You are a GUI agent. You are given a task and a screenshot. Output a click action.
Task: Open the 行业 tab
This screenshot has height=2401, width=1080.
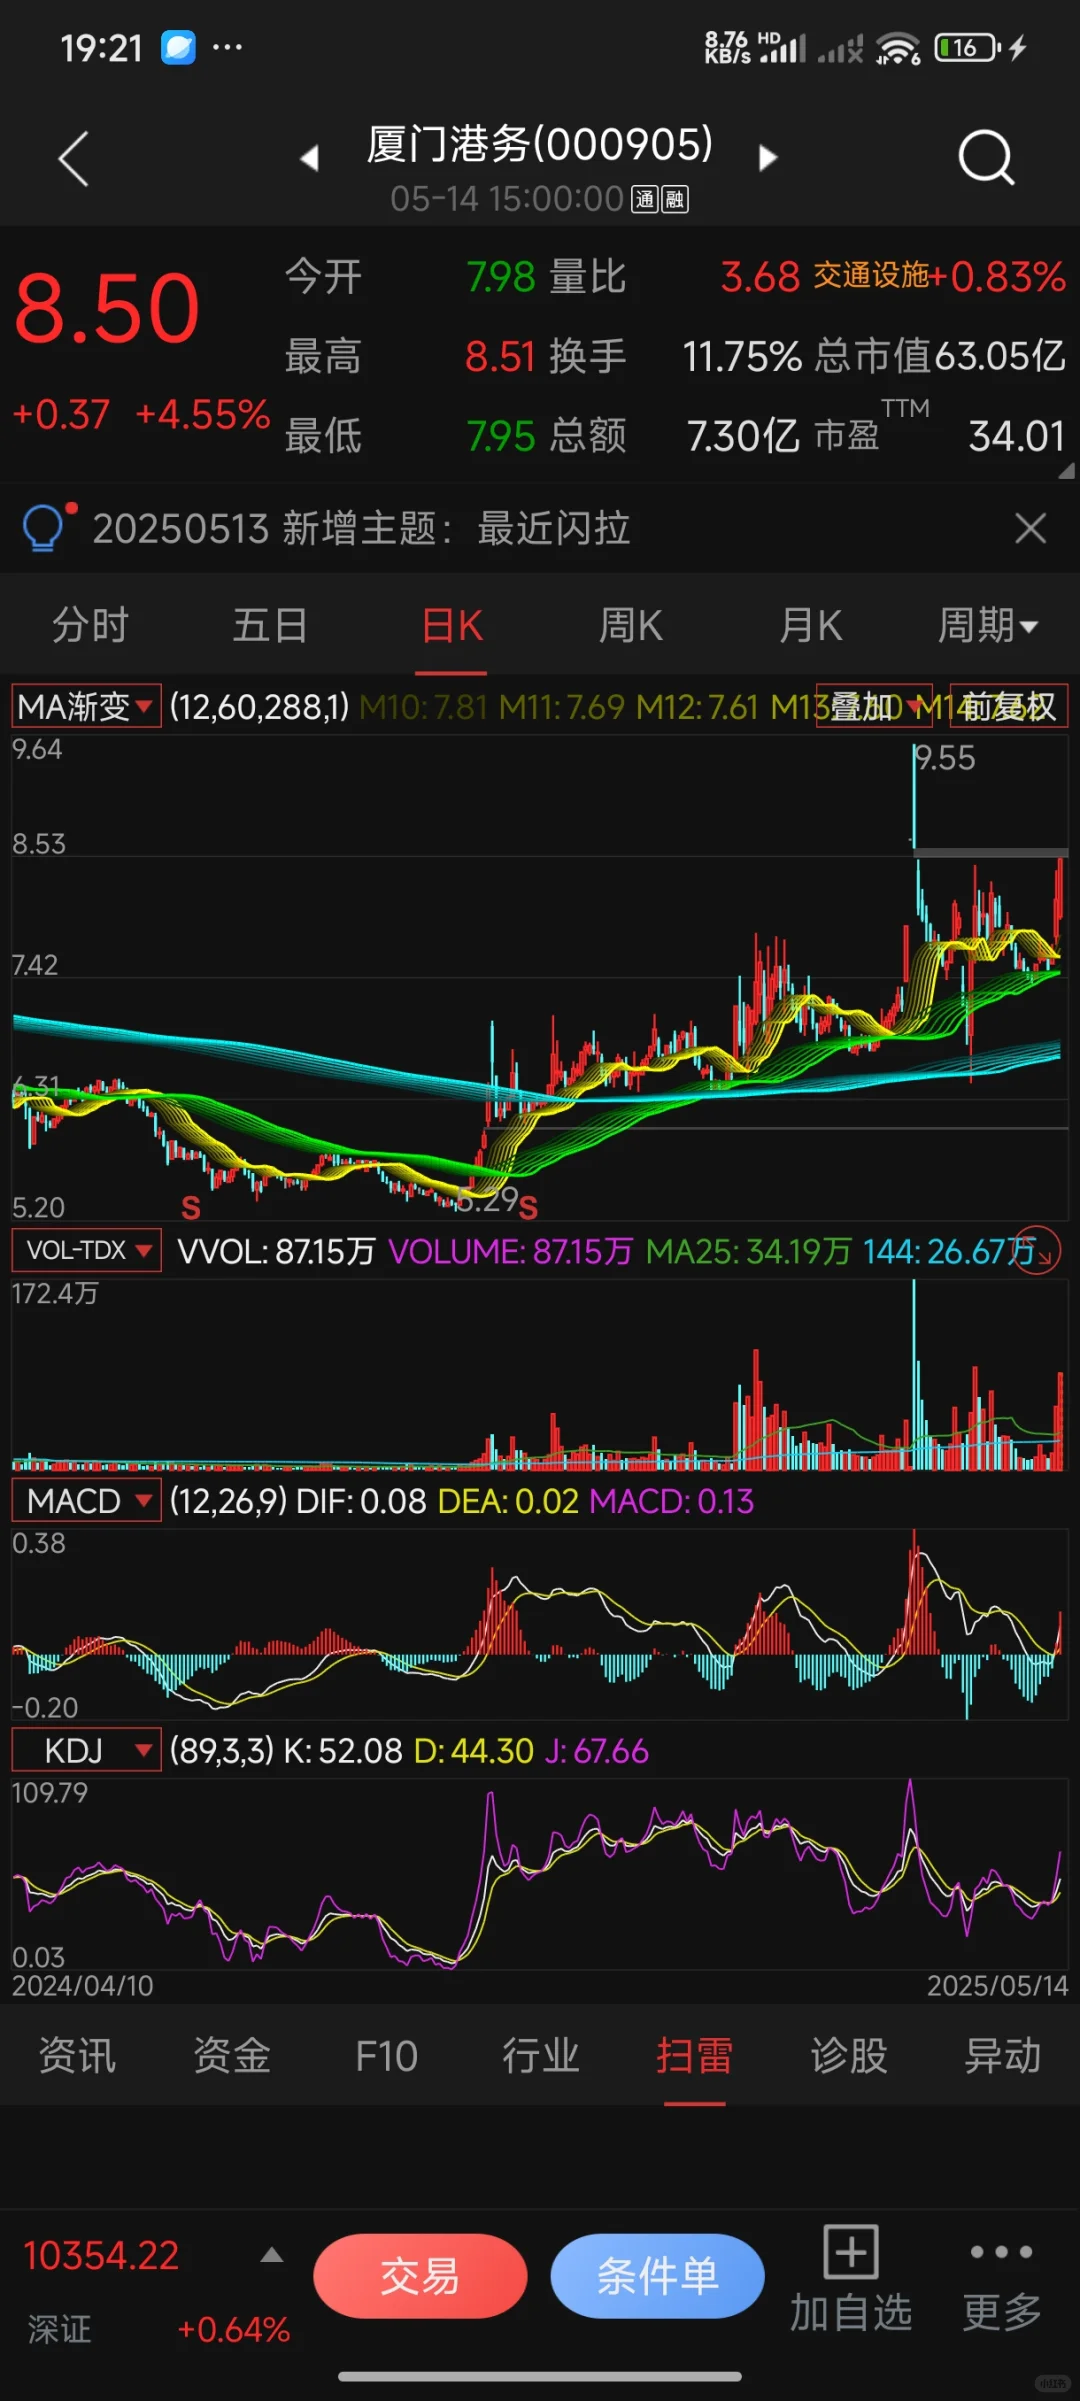(540, 2056)
